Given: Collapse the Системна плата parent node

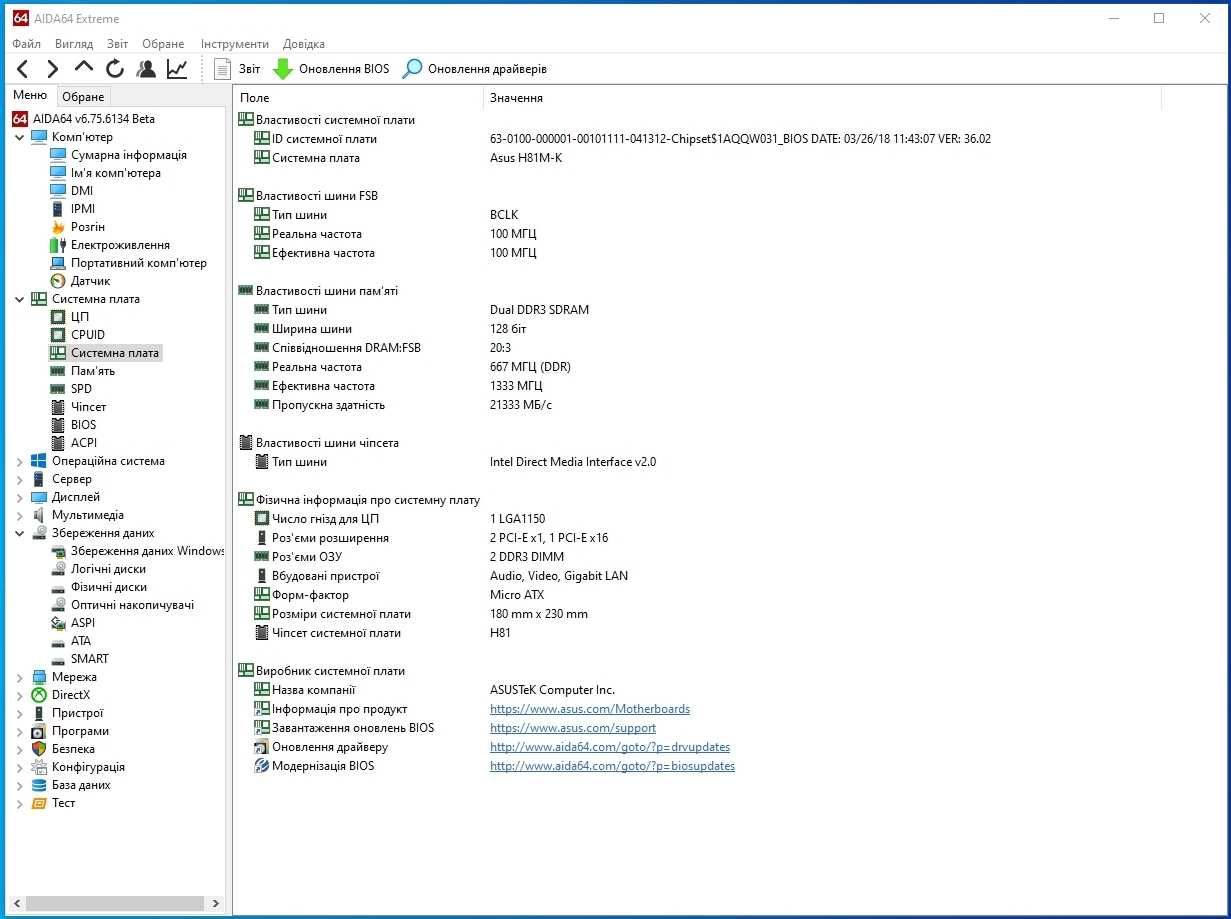Looking at the screenshot, I should tap(20, 299).
